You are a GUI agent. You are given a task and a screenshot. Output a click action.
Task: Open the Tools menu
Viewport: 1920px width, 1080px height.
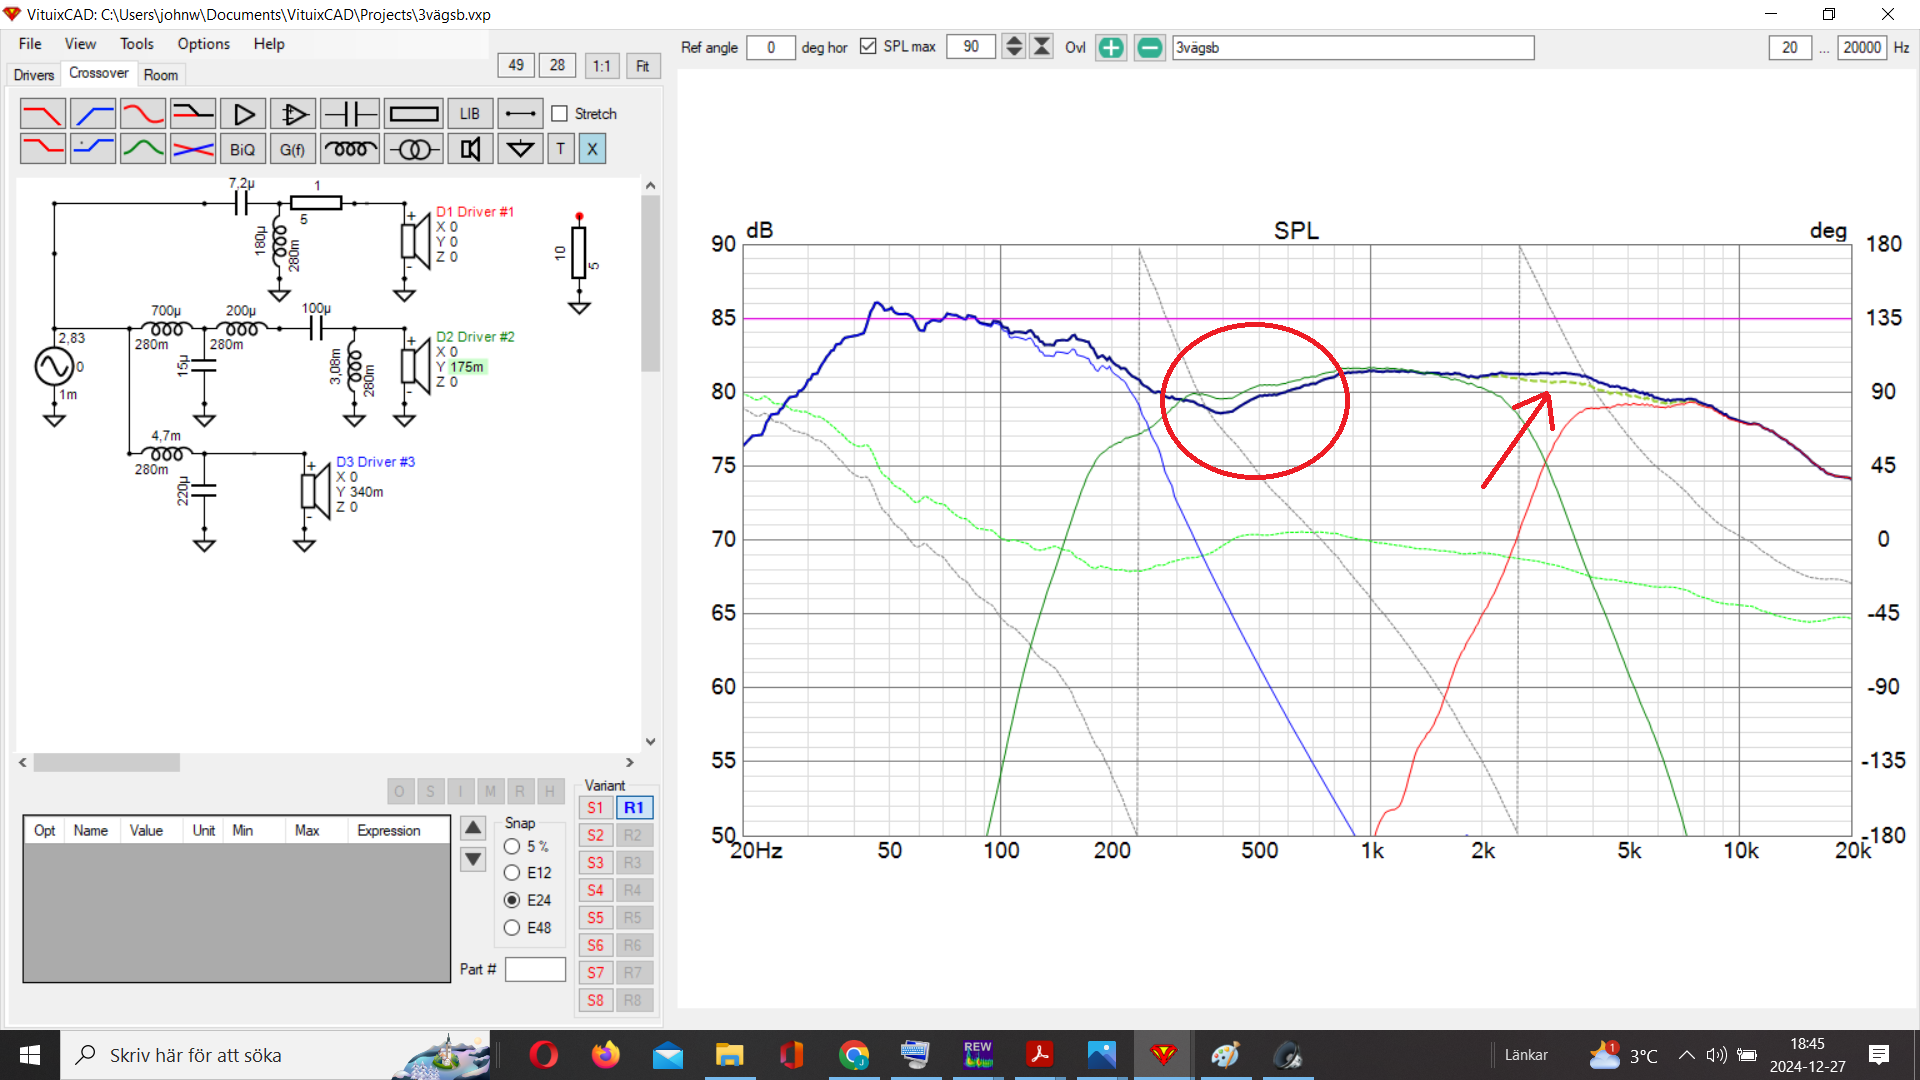point(137,44)
